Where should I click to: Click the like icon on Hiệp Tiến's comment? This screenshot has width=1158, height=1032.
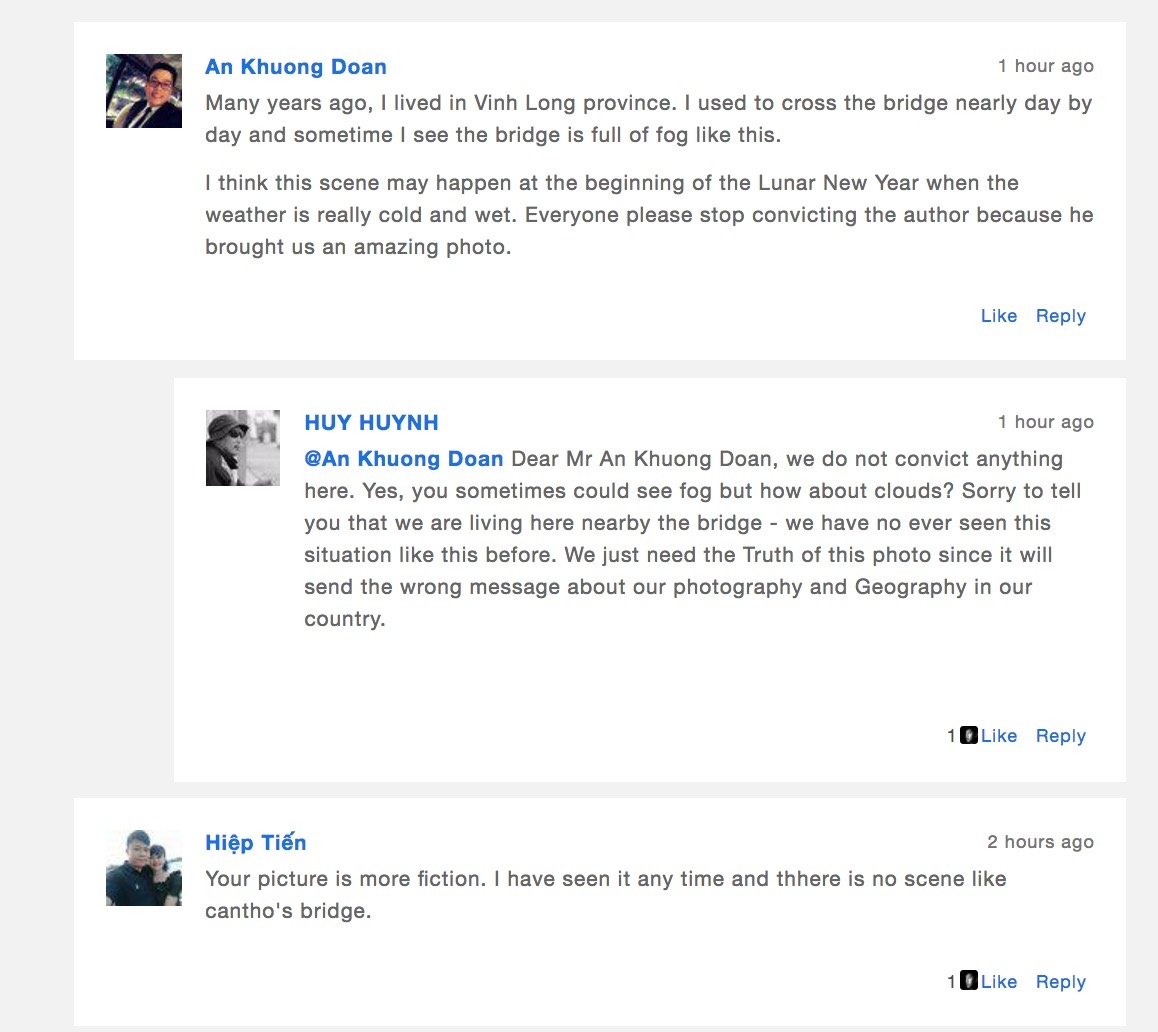point(968,981)
